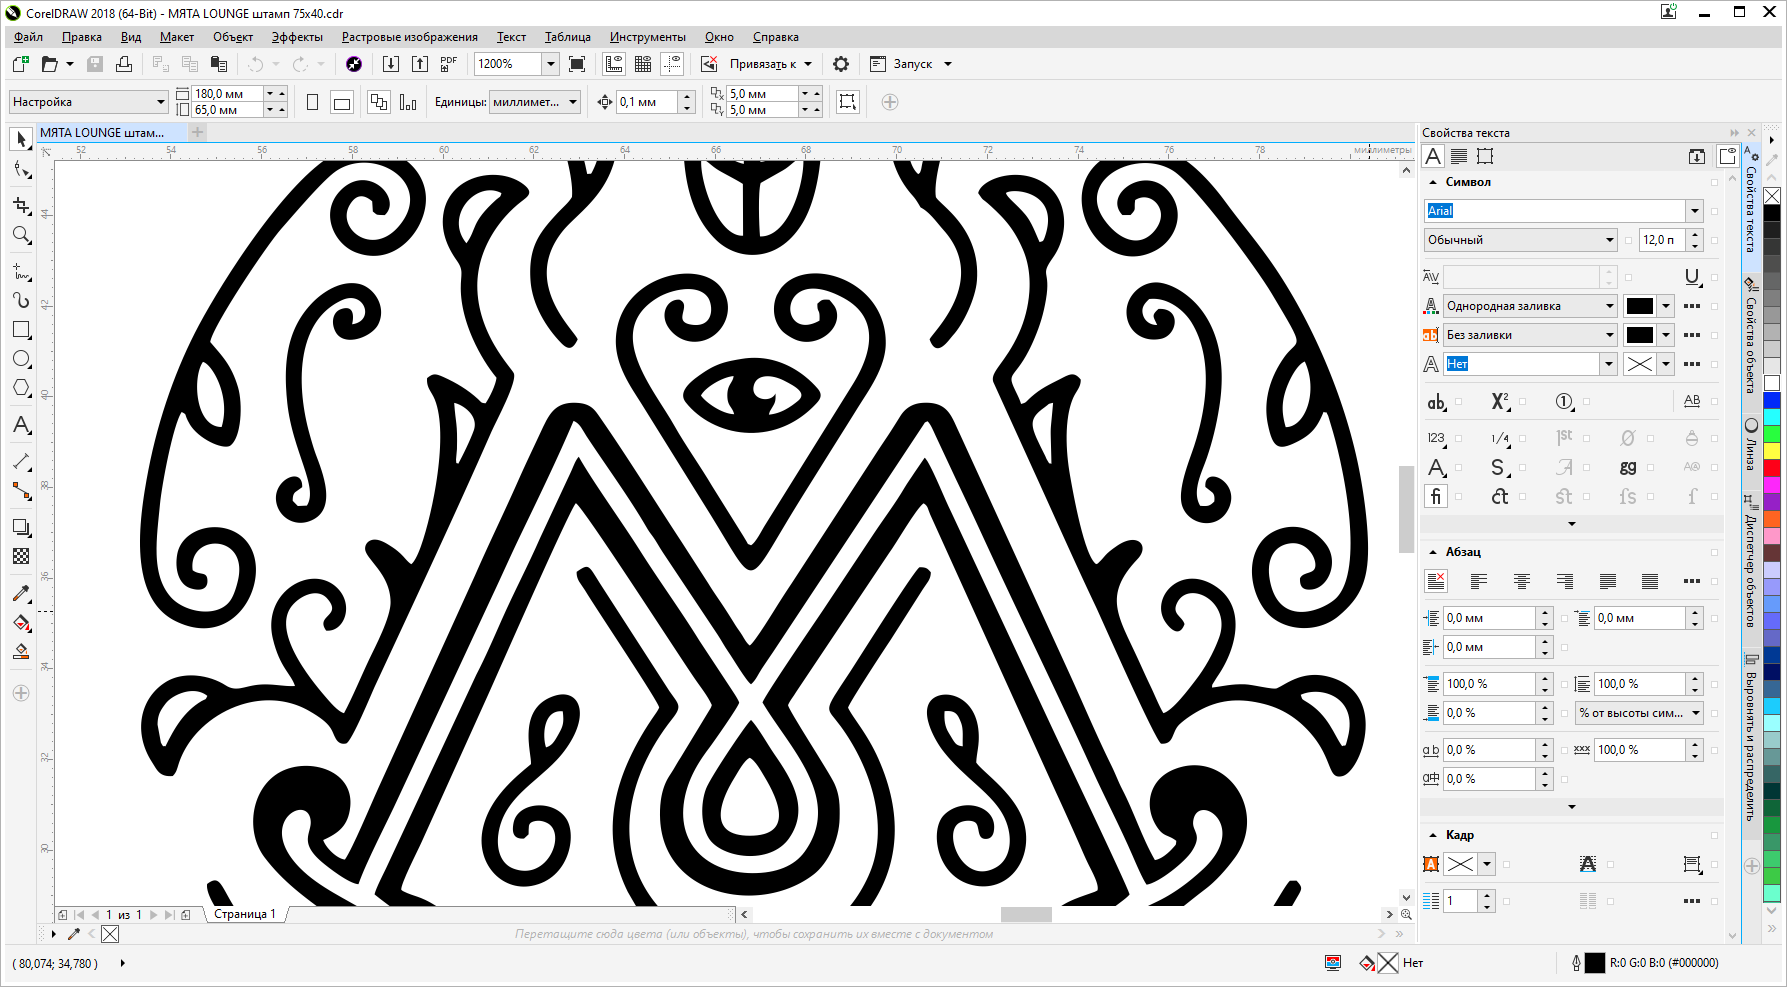Viewport: 1787px width, 987px height.
Task: Select the Color Eyedropper tool
Action: (x=21, y=593)
